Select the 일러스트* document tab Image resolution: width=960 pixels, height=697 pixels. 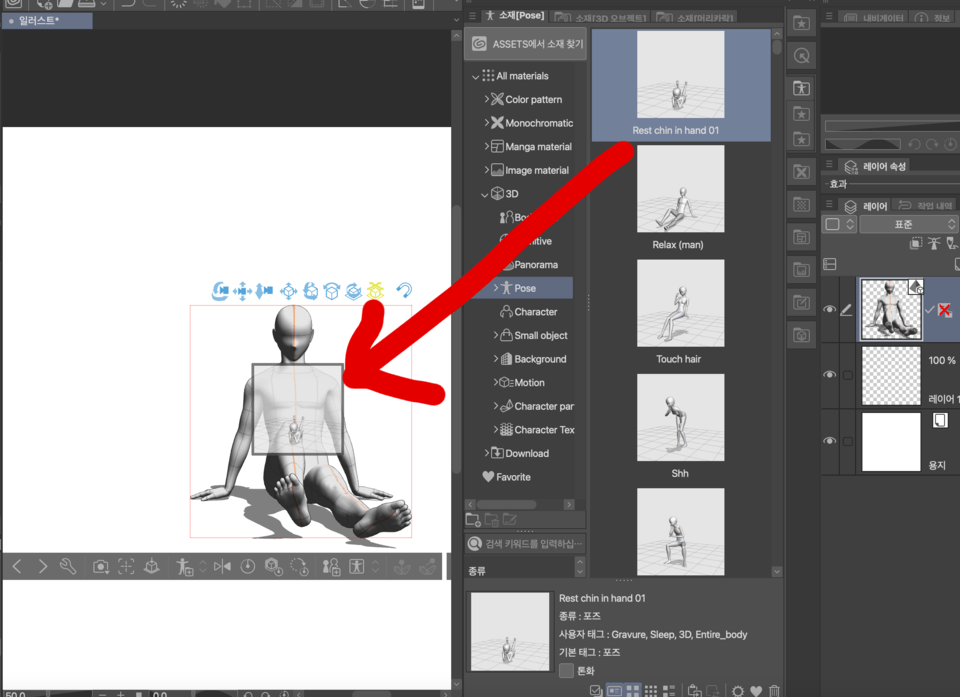48,20
